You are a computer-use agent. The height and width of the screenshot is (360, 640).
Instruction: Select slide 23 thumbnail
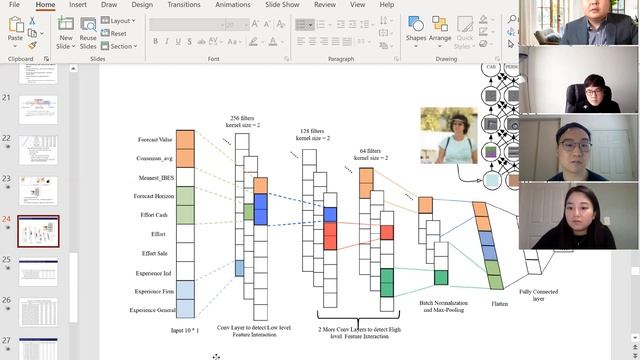coord(38,191)
